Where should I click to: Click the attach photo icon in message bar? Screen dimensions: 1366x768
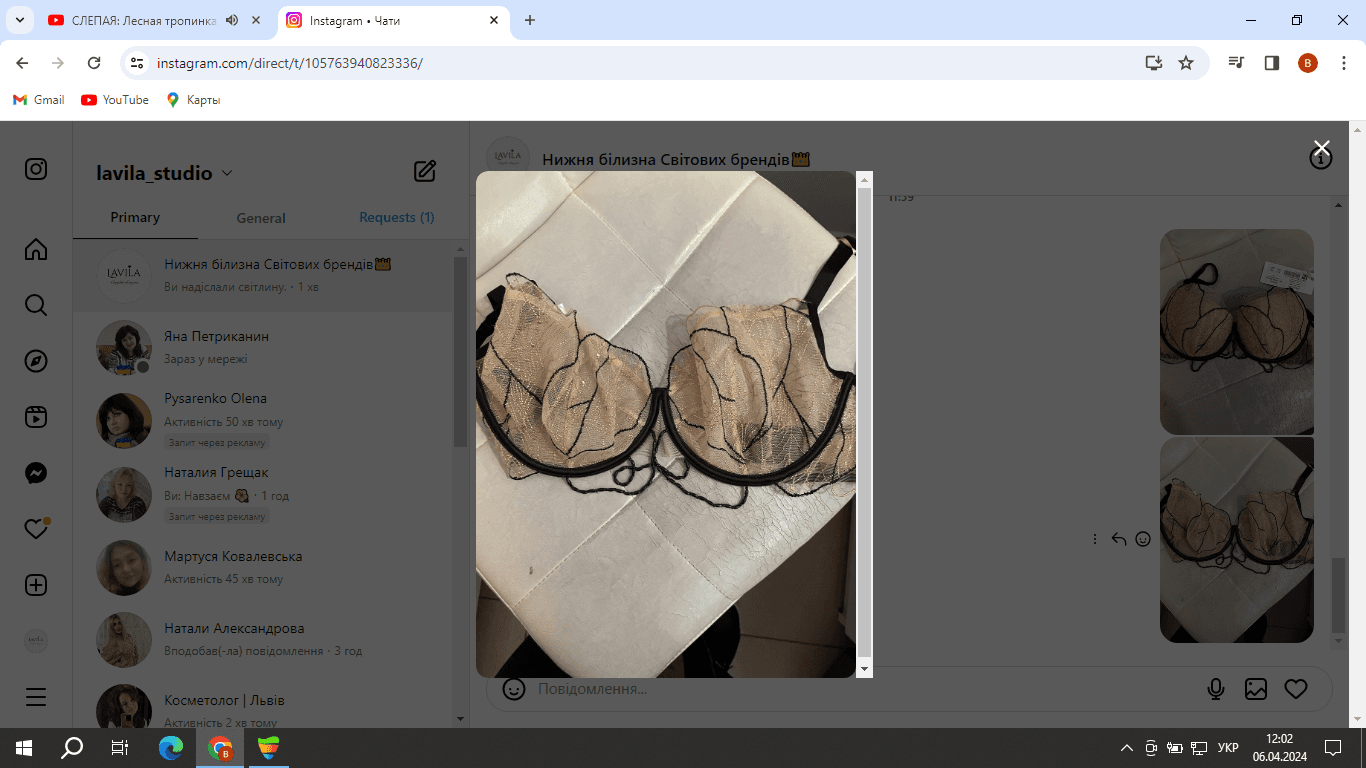point(1256,689)
